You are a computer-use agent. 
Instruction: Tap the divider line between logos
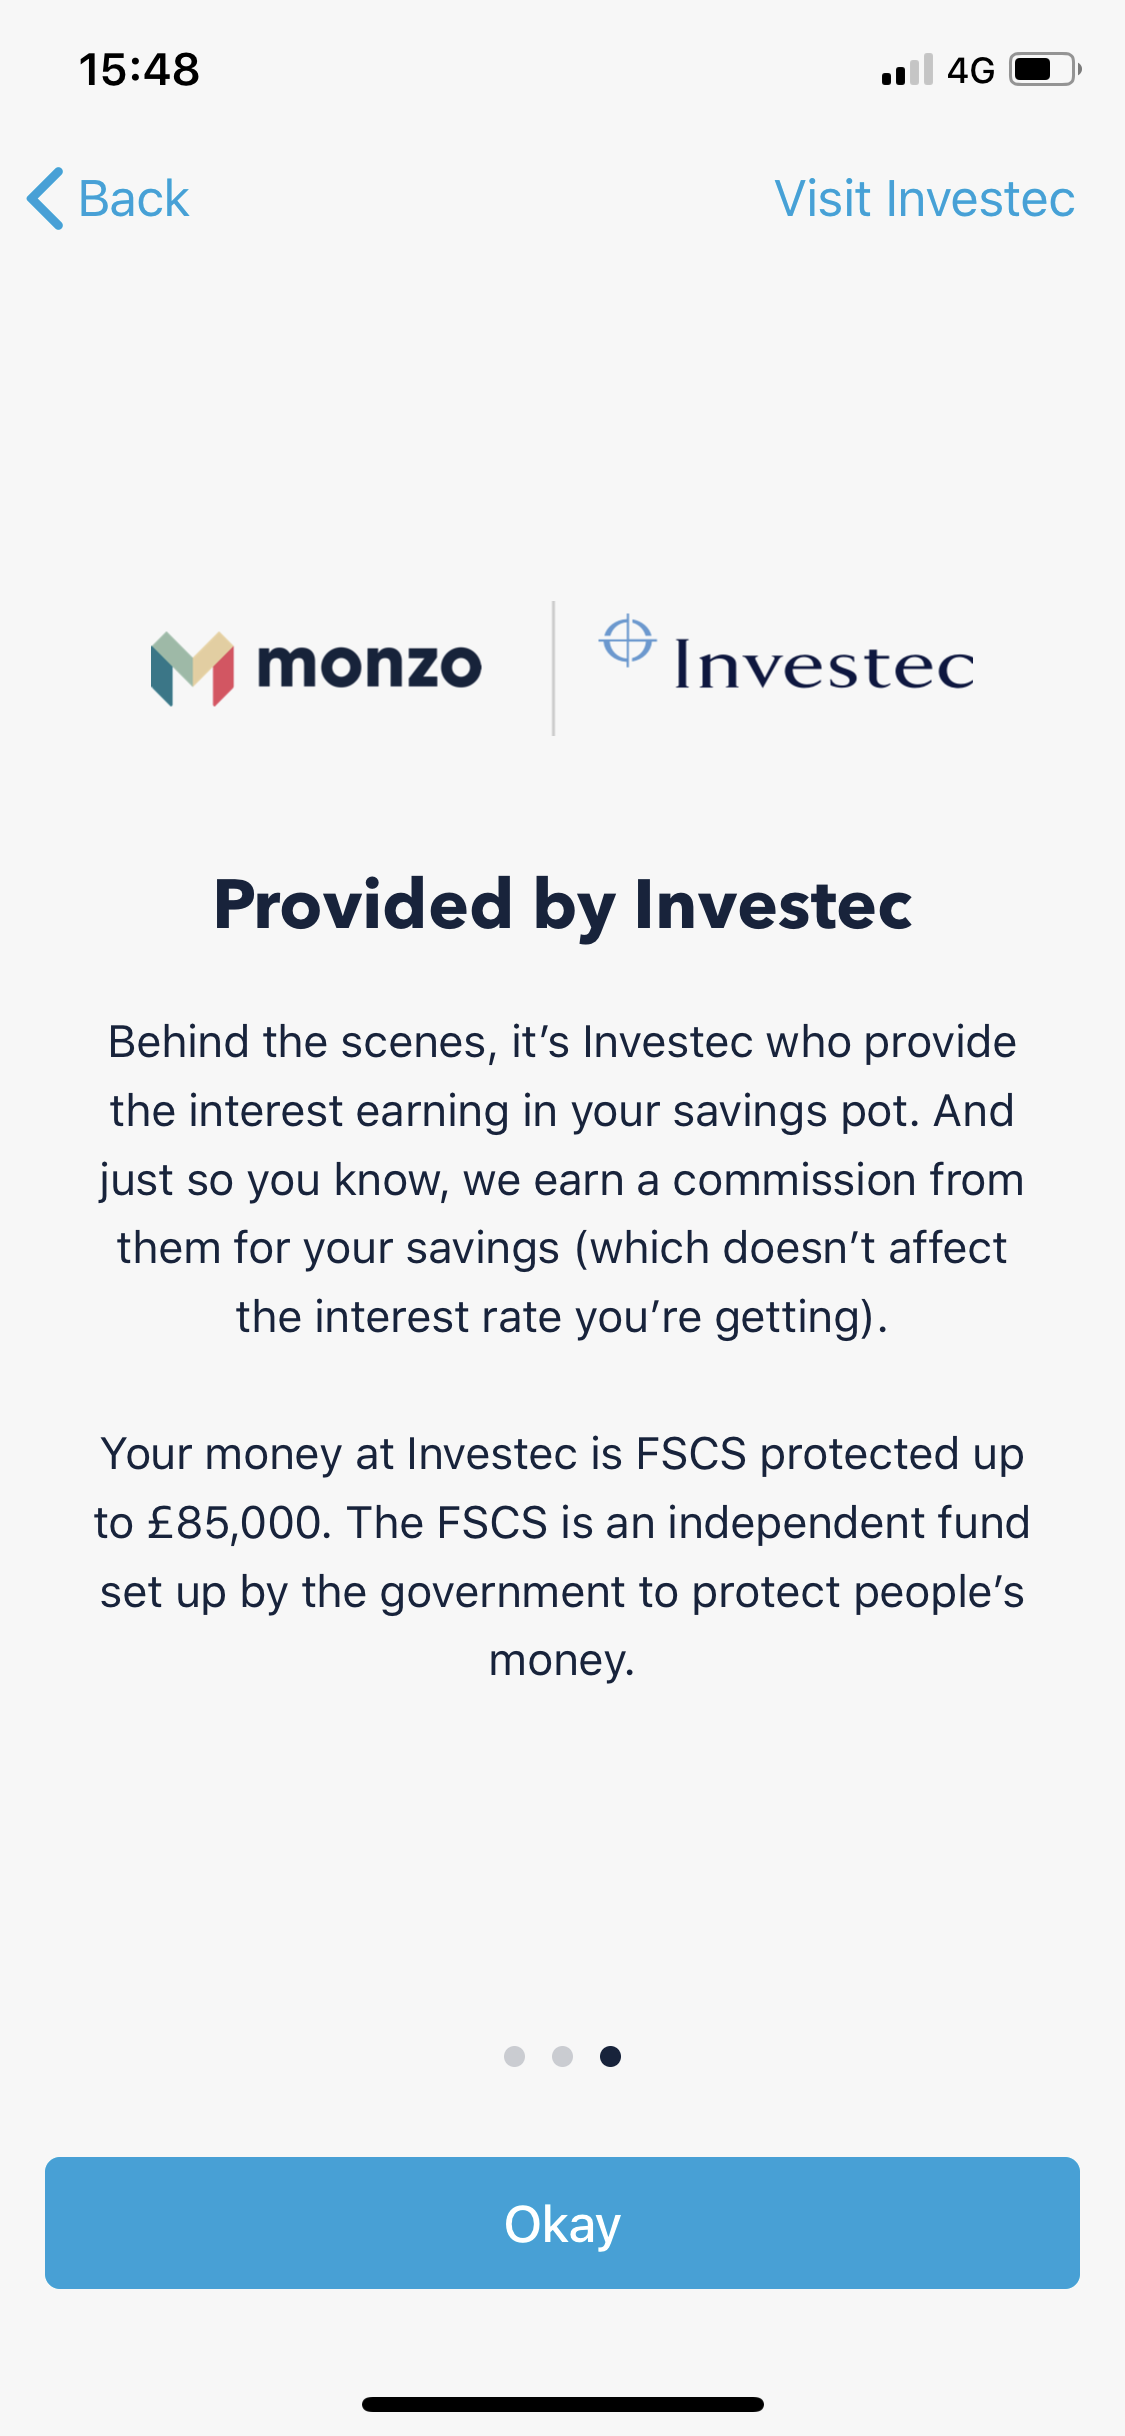[x=553, y=668]
